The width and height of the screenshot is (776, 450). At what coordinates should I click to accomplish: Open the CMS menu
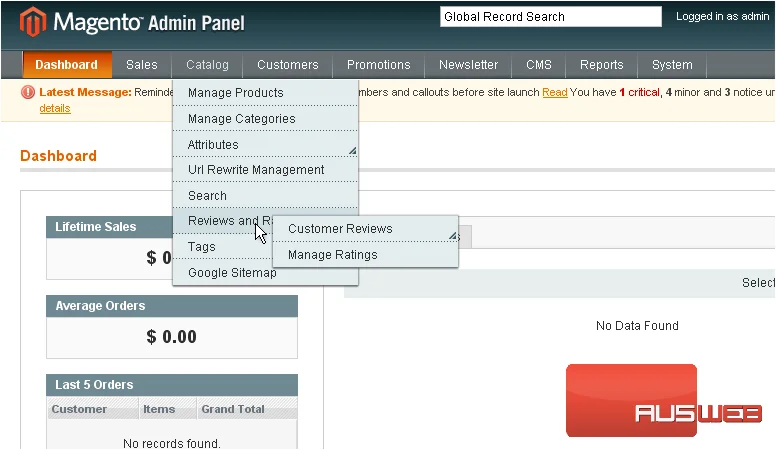click(538, 65)
